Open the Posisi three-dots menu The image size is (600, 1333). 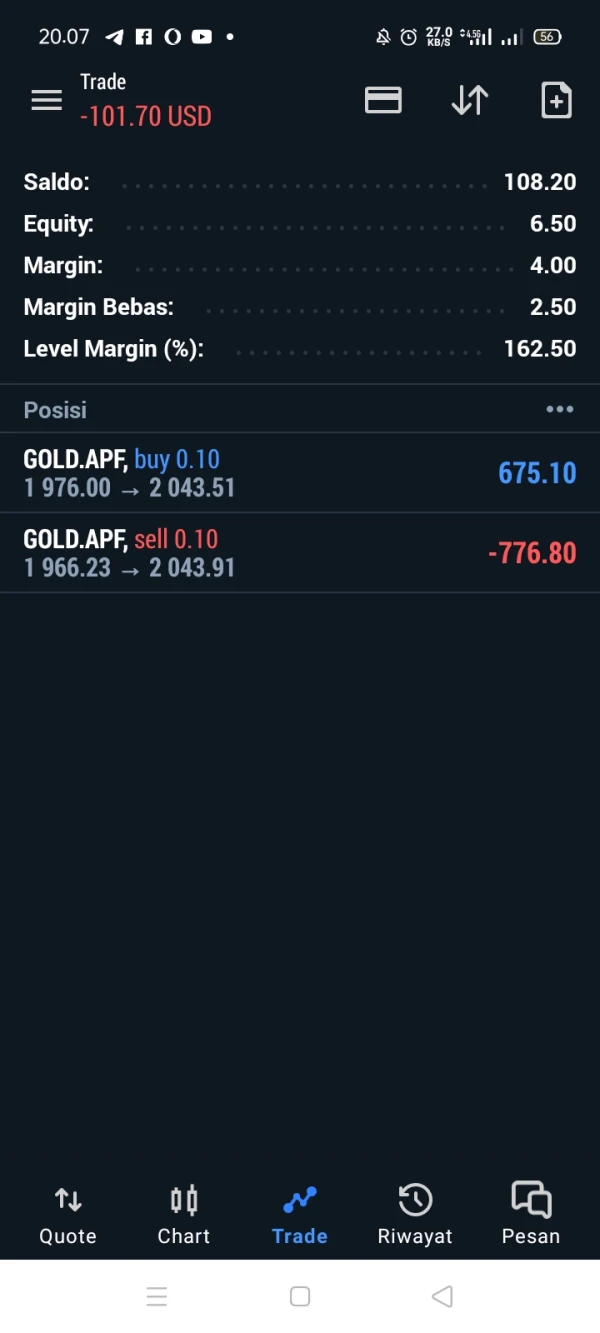[x=559, y=409]
